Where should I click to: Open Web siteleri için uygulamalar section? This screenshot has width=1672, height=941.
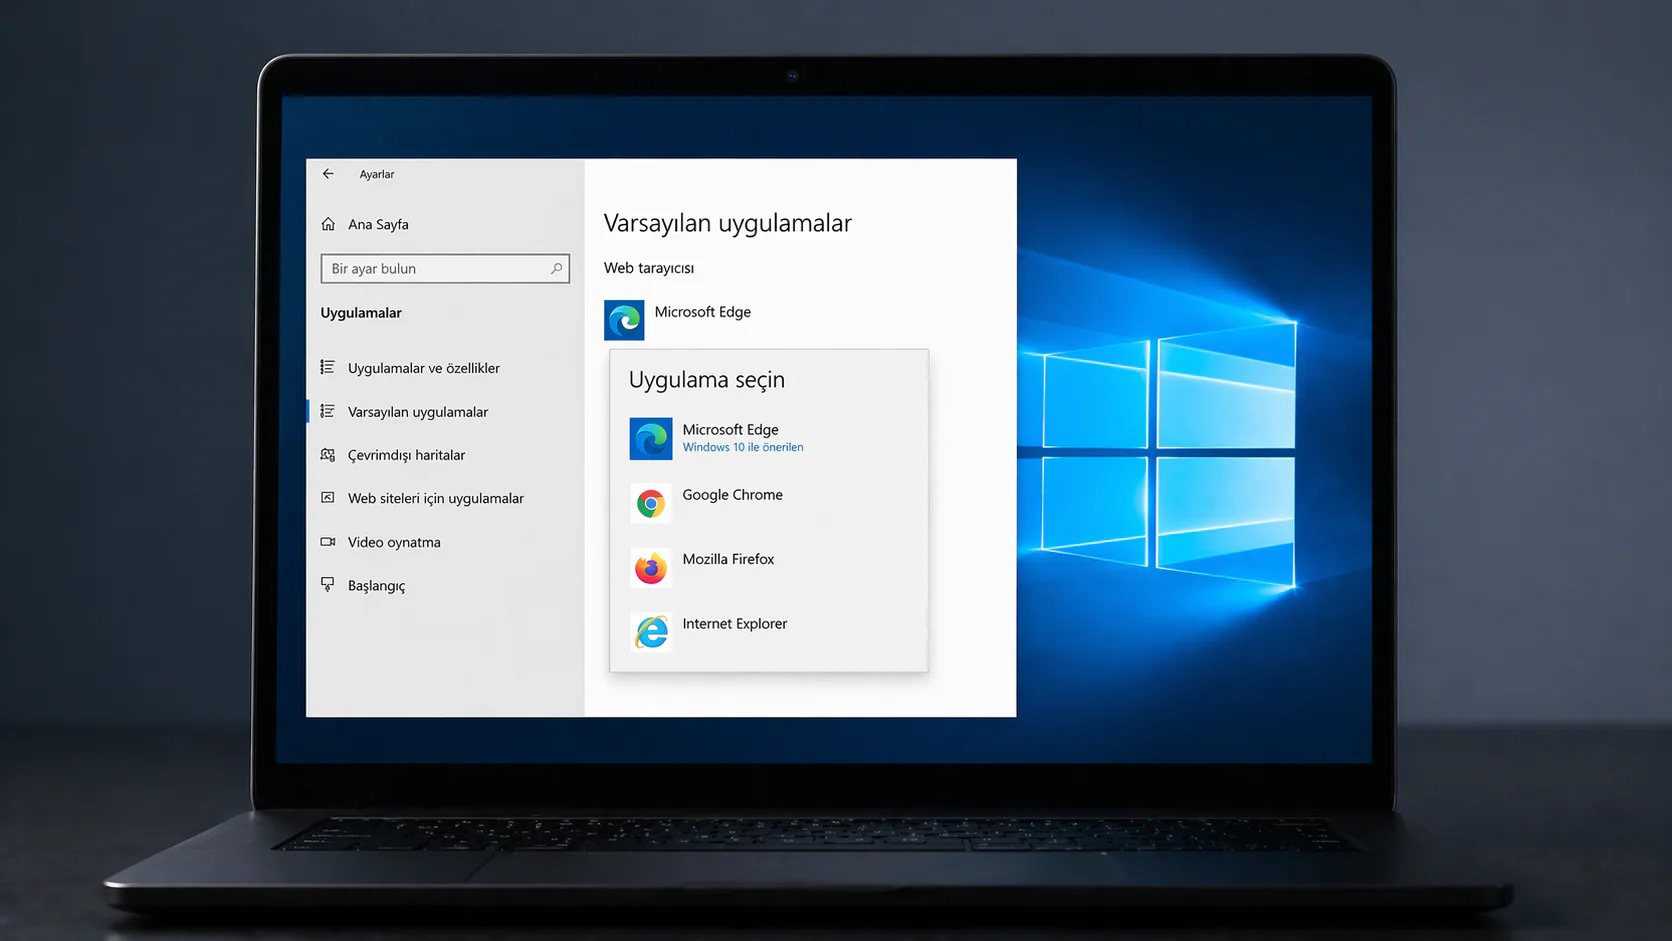pyautogui.click(x=435, y=497)
